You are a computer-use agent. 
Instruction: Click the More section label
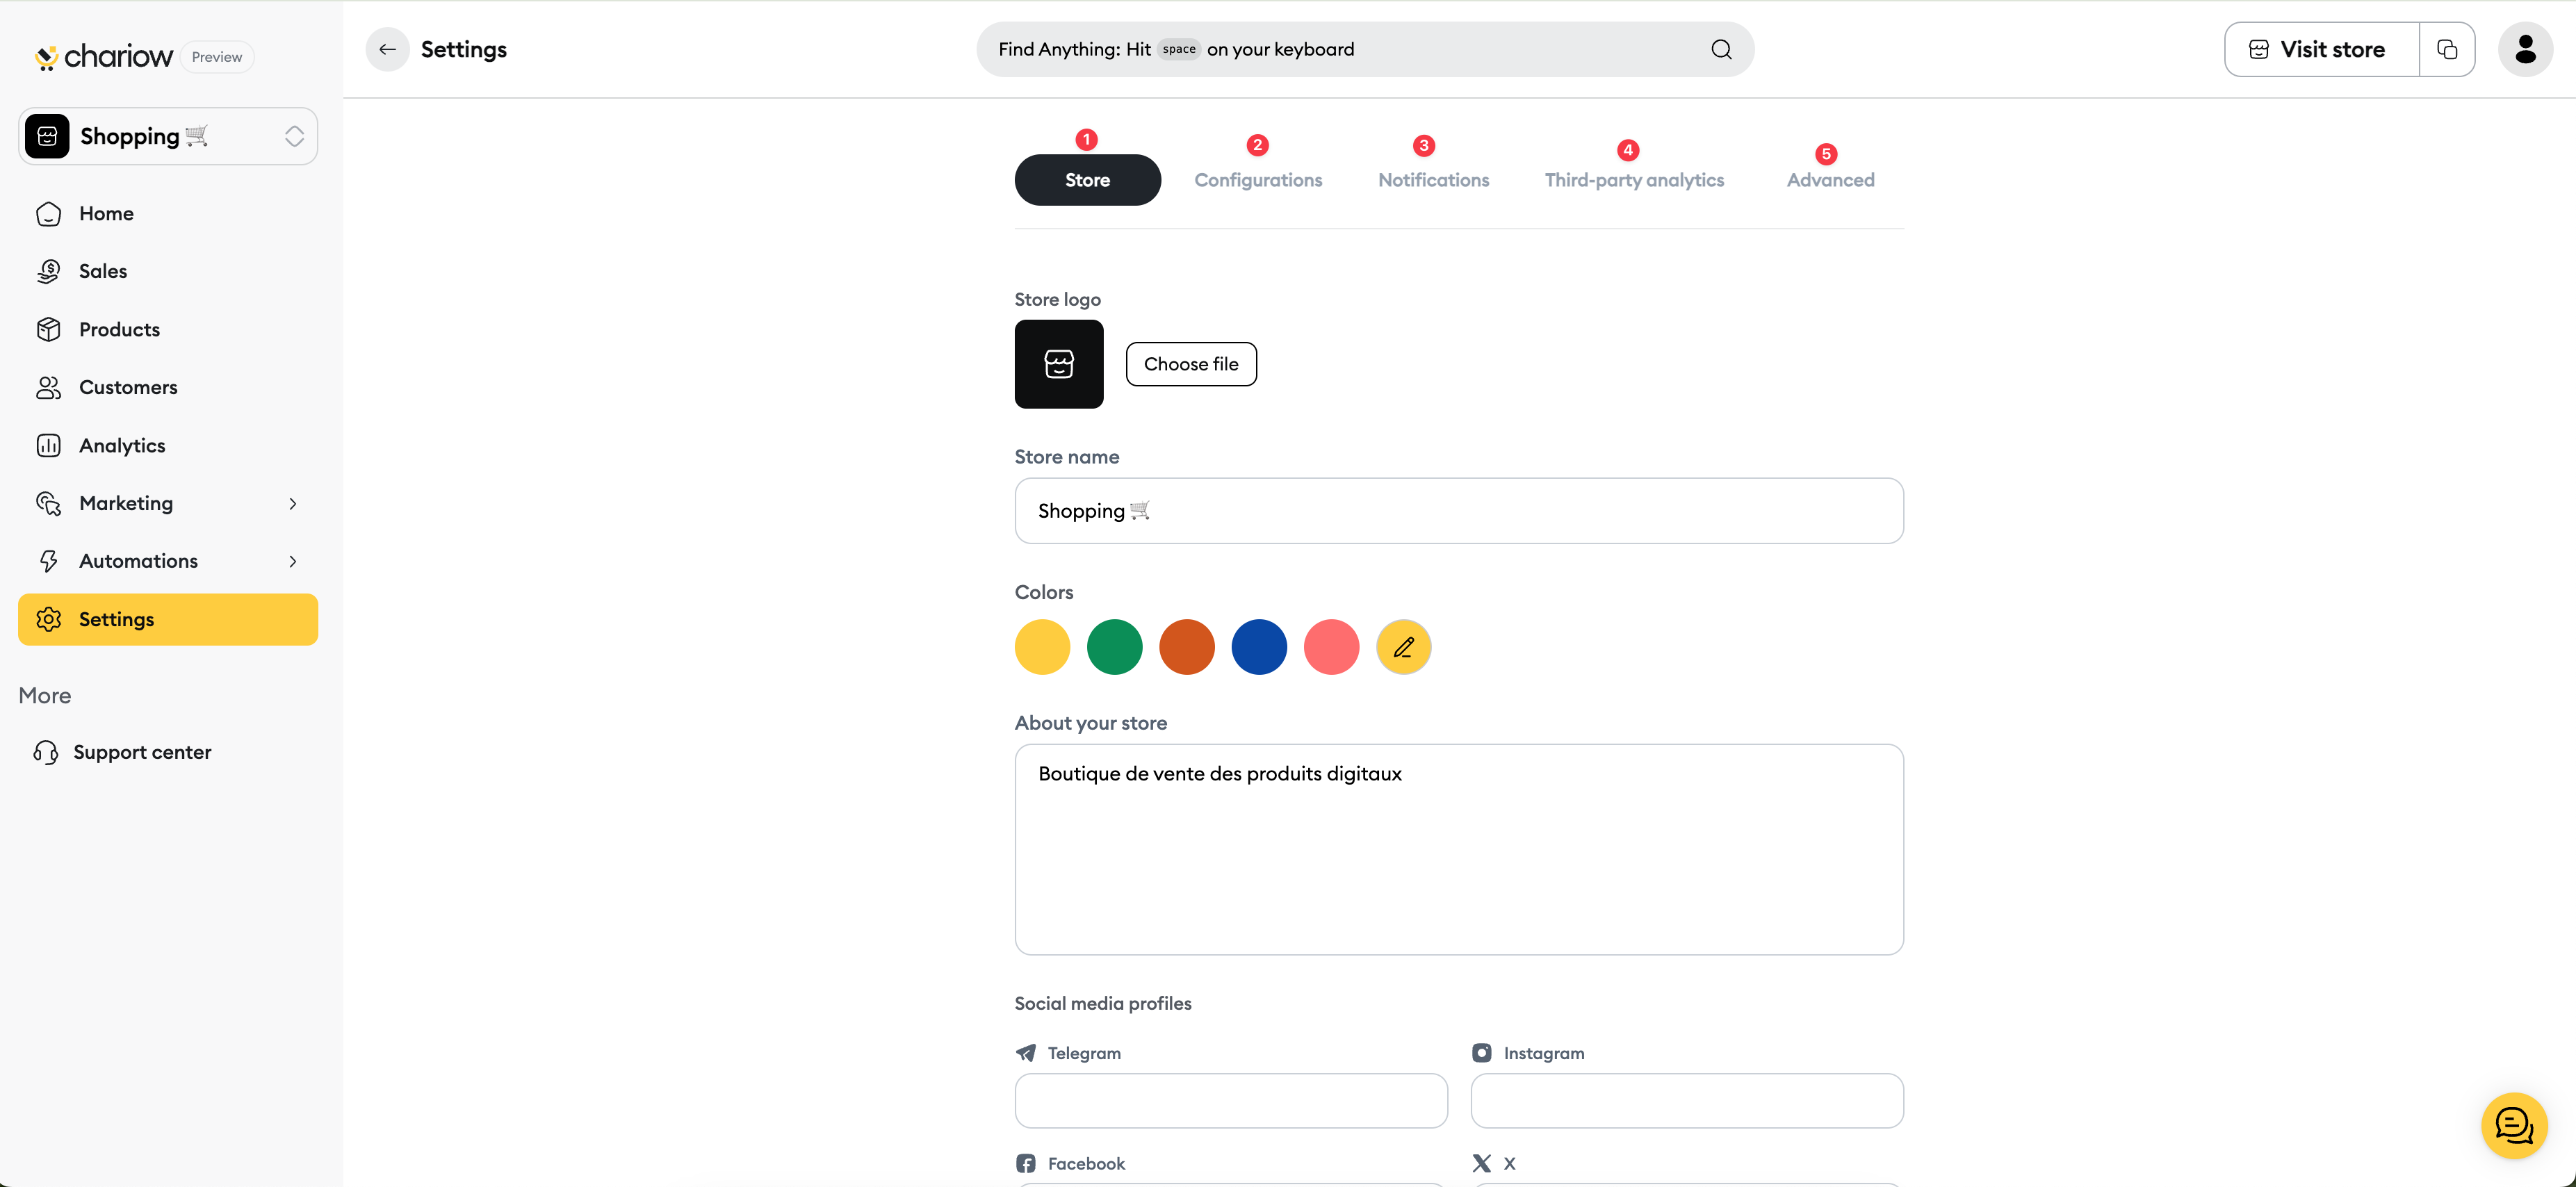(x=45, y=695)
